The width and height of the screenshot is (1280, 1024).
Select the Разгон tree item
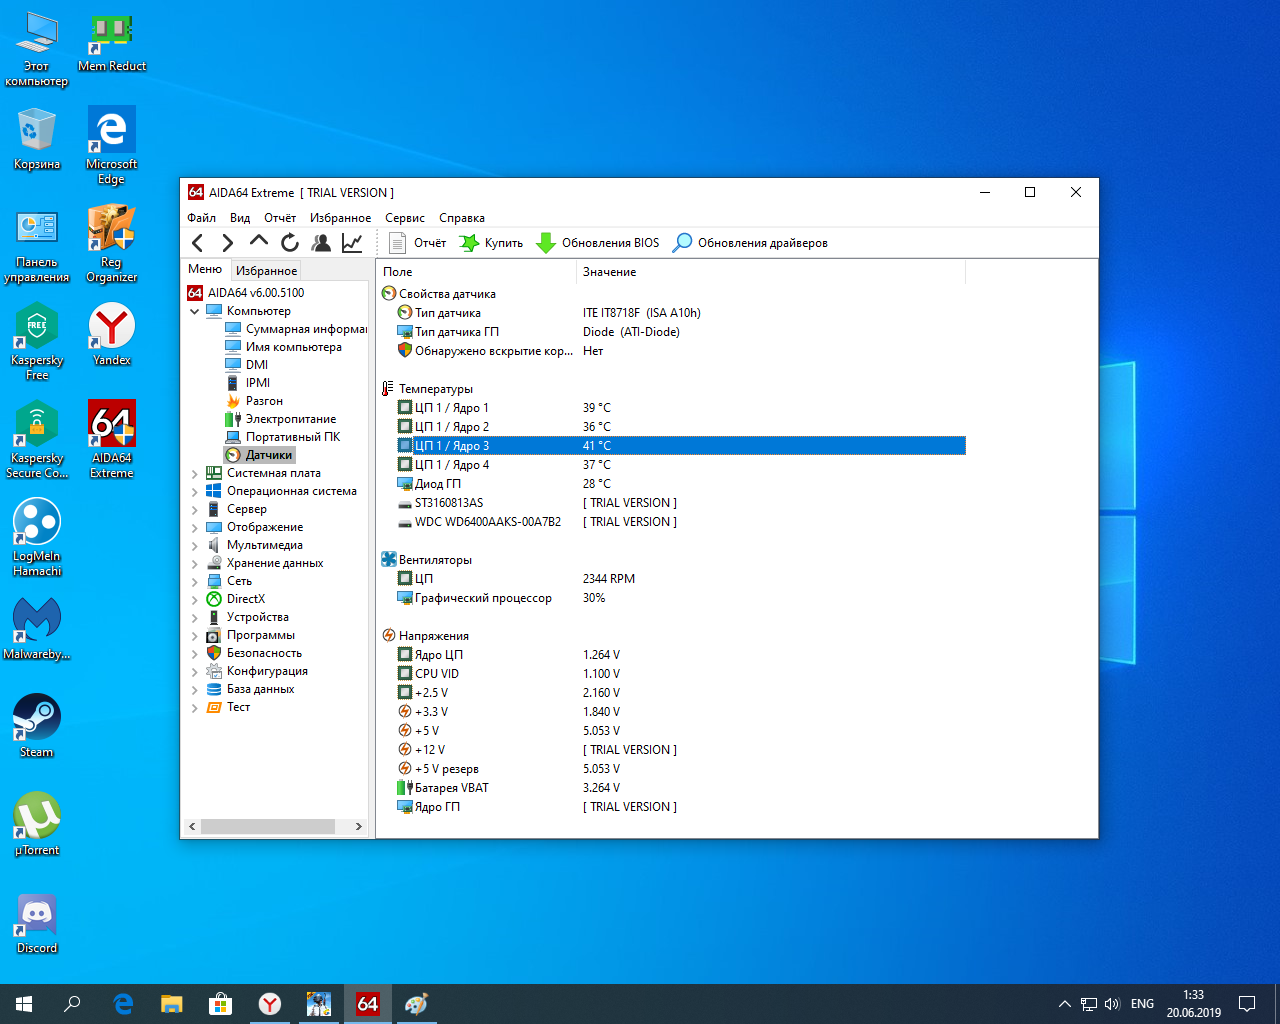(254, 401)
